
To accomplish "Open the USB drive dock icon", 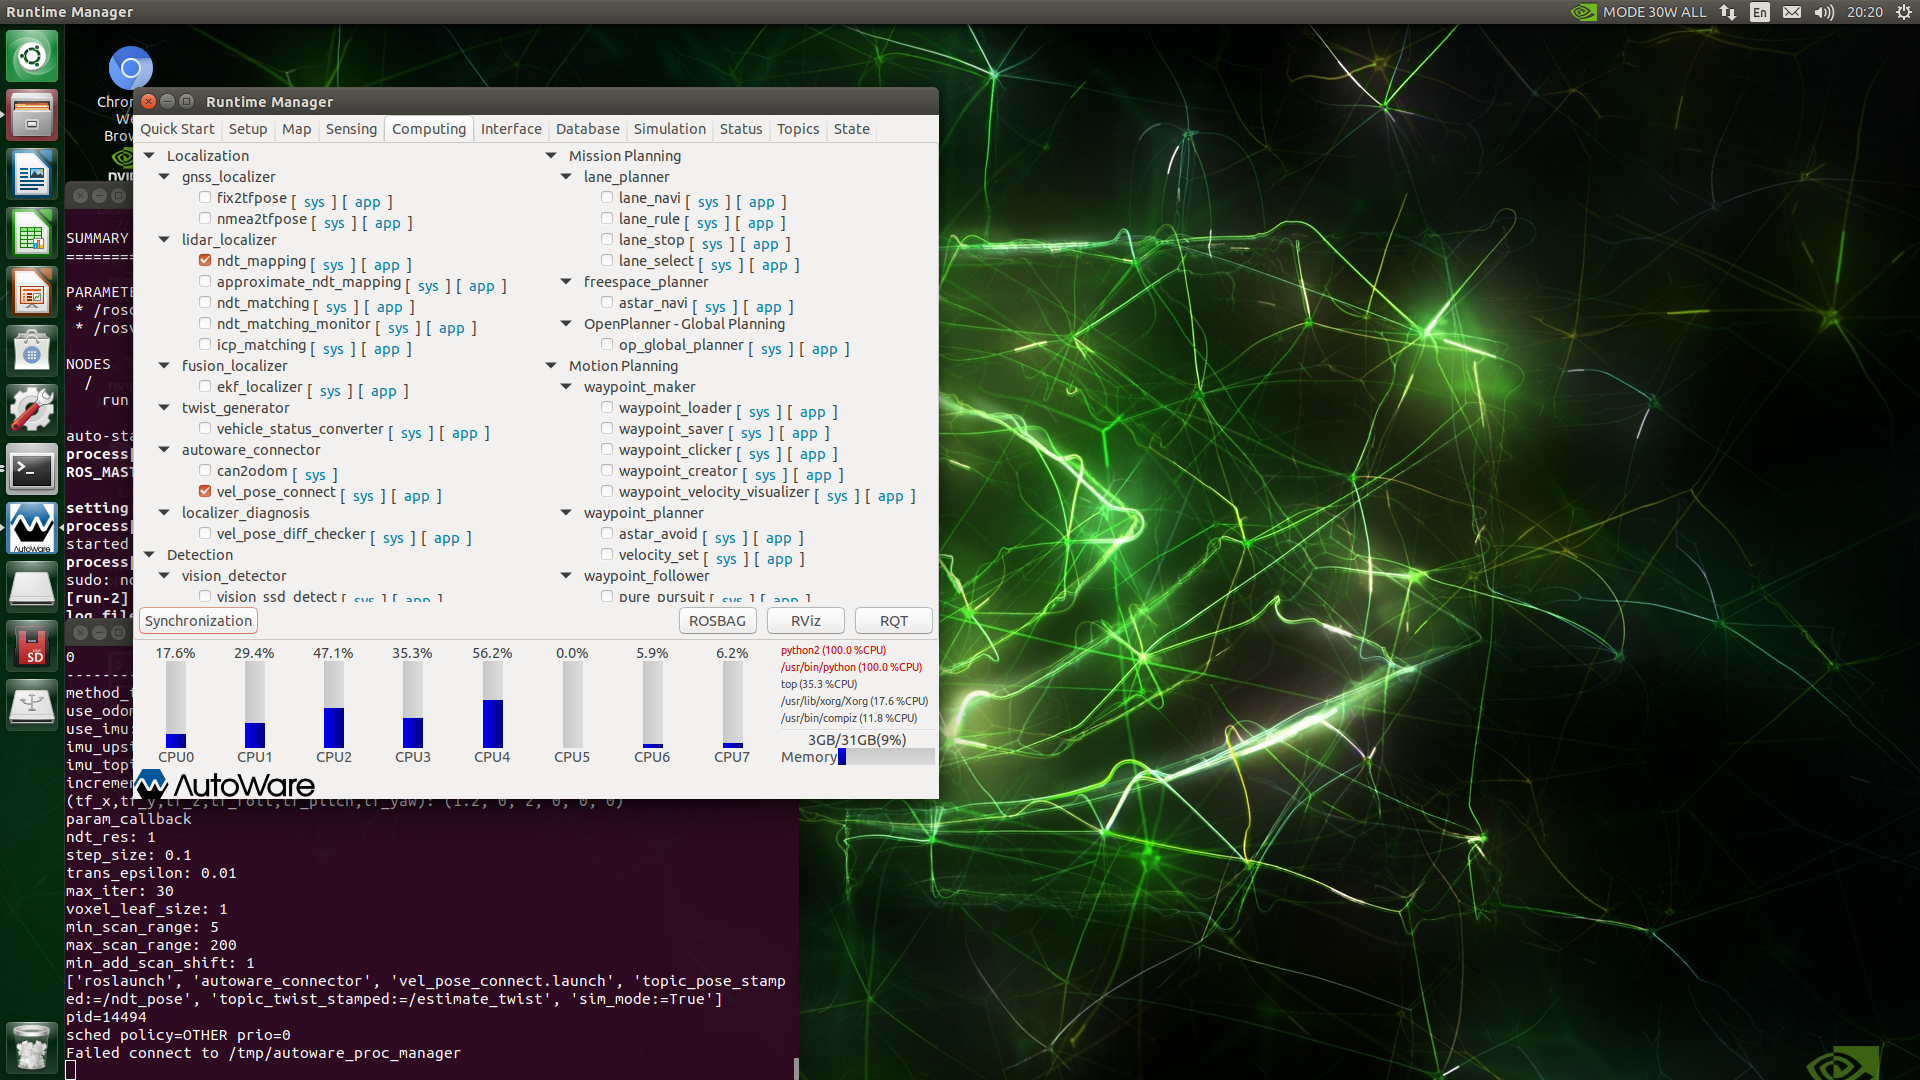I will 32,706.
